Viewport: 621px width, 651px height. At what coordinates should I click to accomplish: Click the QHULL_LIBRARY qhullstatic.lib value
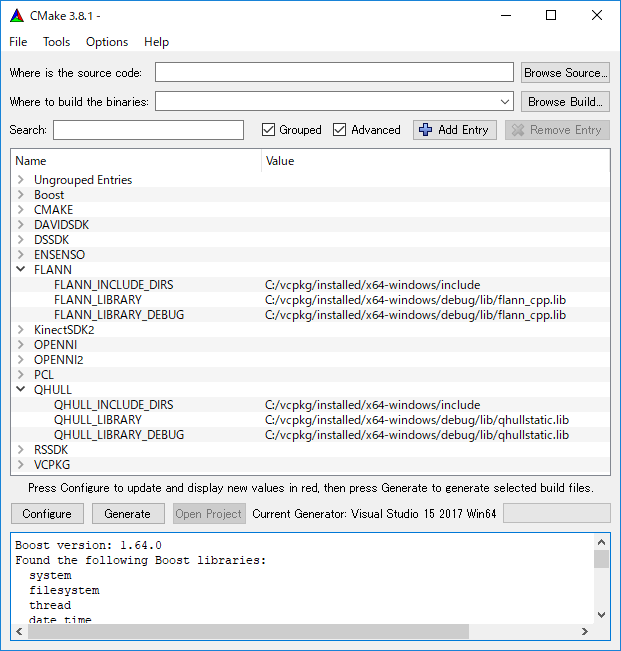coord(417,420)
